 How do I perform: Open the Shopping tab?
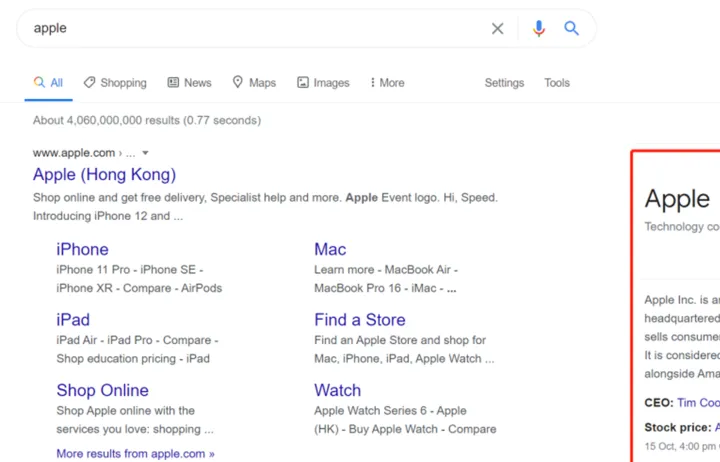click(124, 83)
